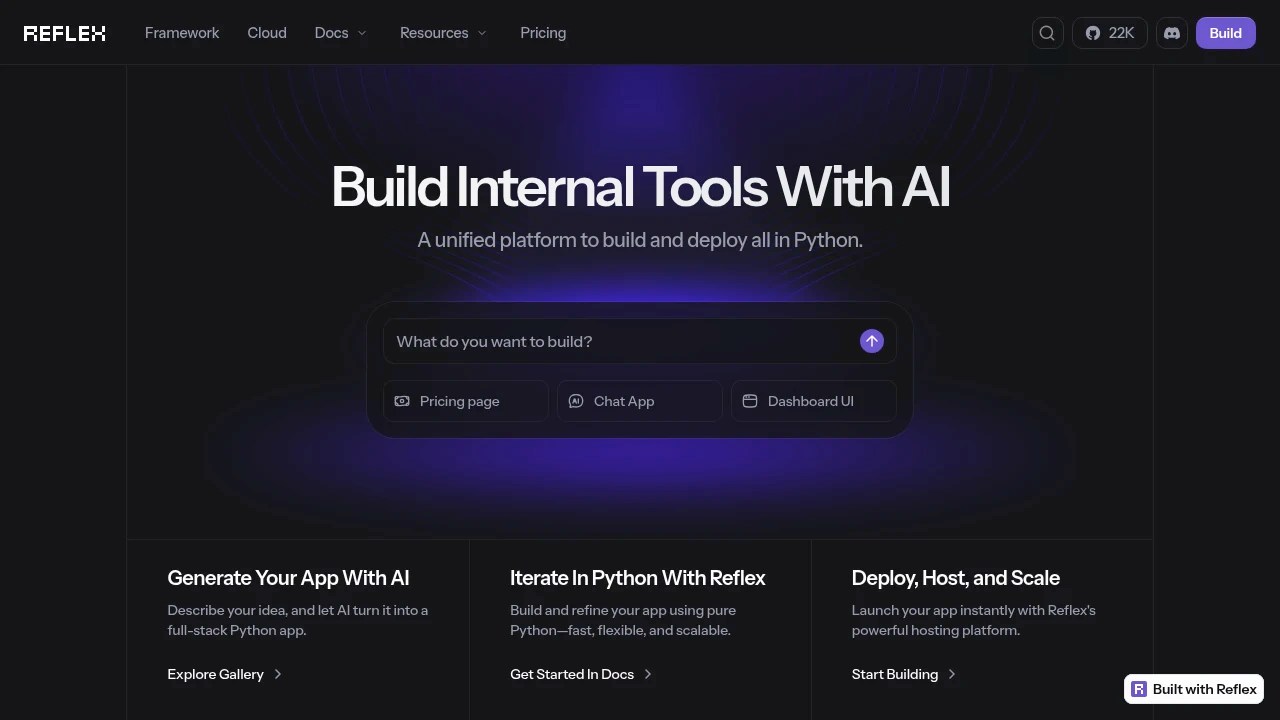1280x720 pixels.
Task: Click the calendar icon beside Dashboard UI
Action: pos(750,401)
